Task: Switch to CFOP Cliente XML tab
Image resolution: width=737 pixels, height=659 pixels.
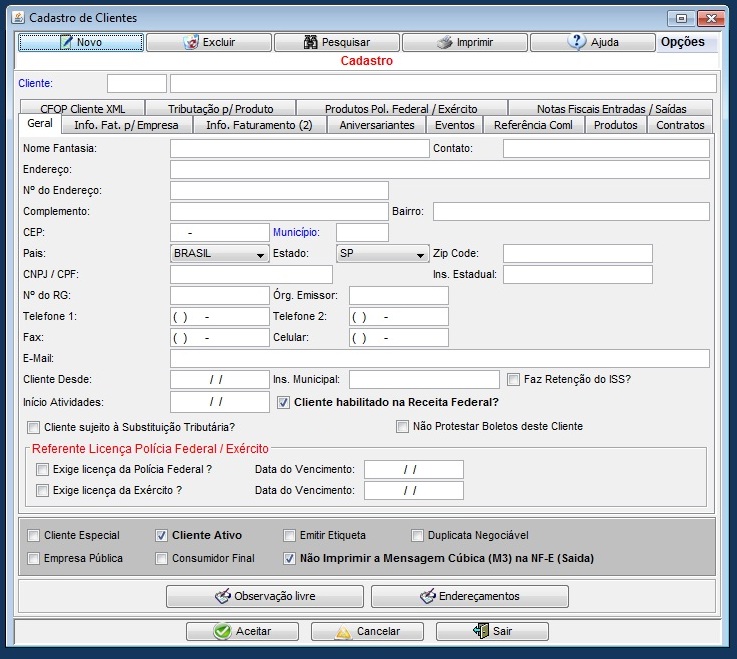Action: coord(82,109)
